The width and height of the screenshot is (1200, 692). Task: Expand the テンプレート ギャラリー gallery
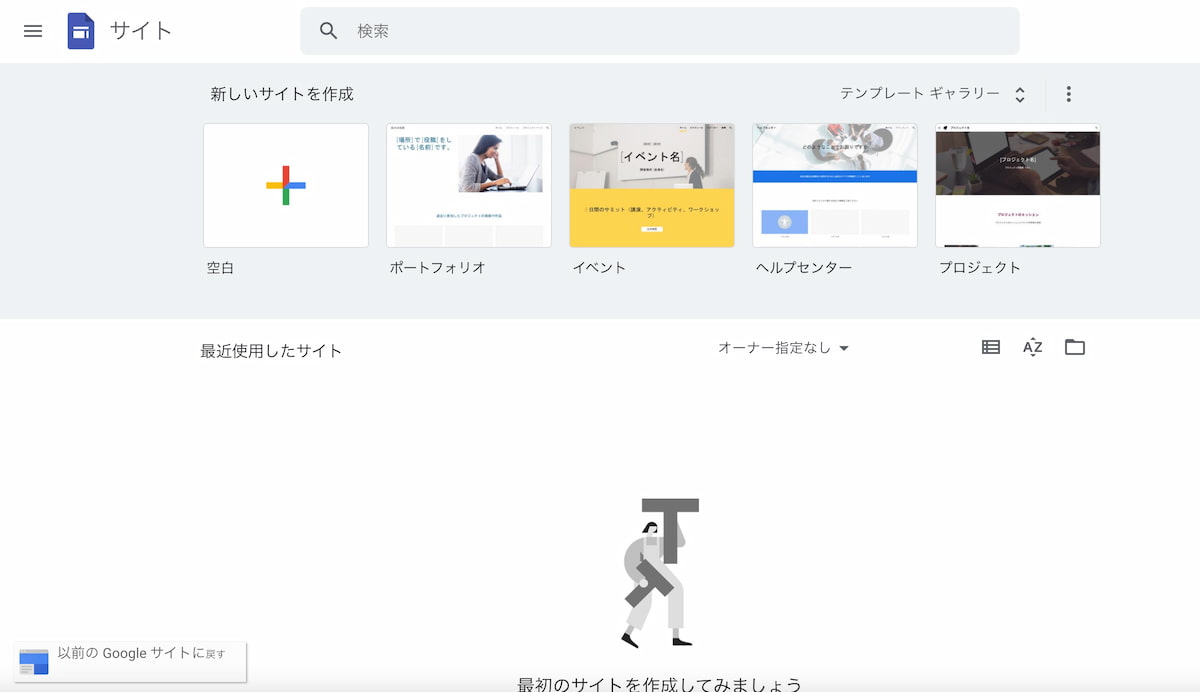(x=919, y=94)
